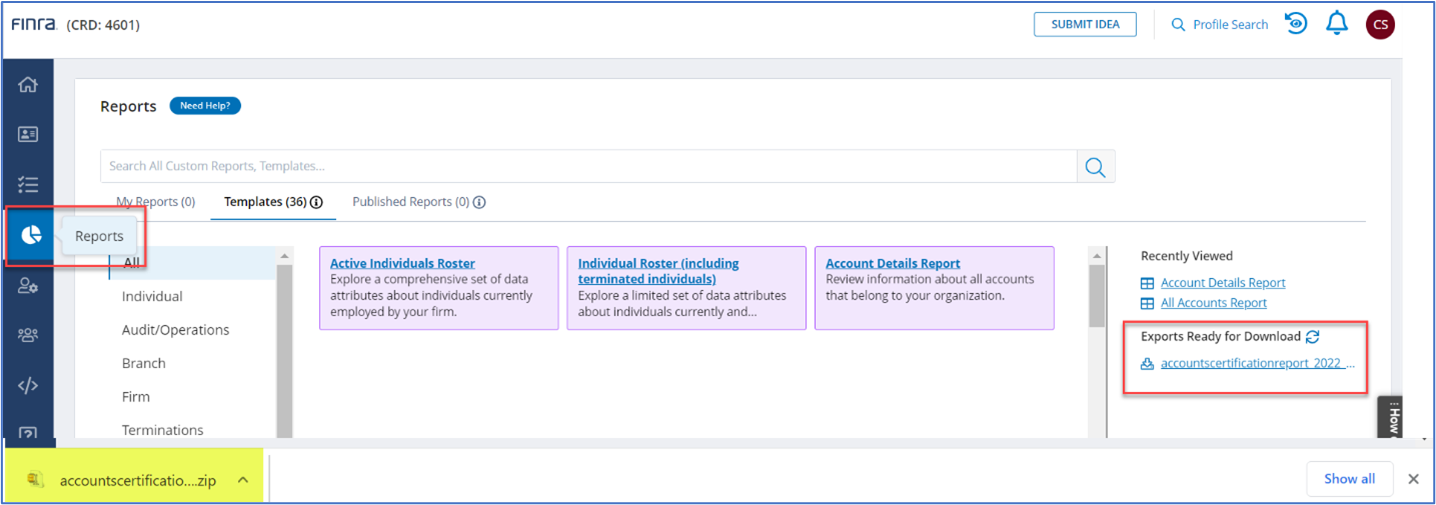1436x505 pixels.
Task: Click the people group sidebar icon
Action: coord(28,336)
